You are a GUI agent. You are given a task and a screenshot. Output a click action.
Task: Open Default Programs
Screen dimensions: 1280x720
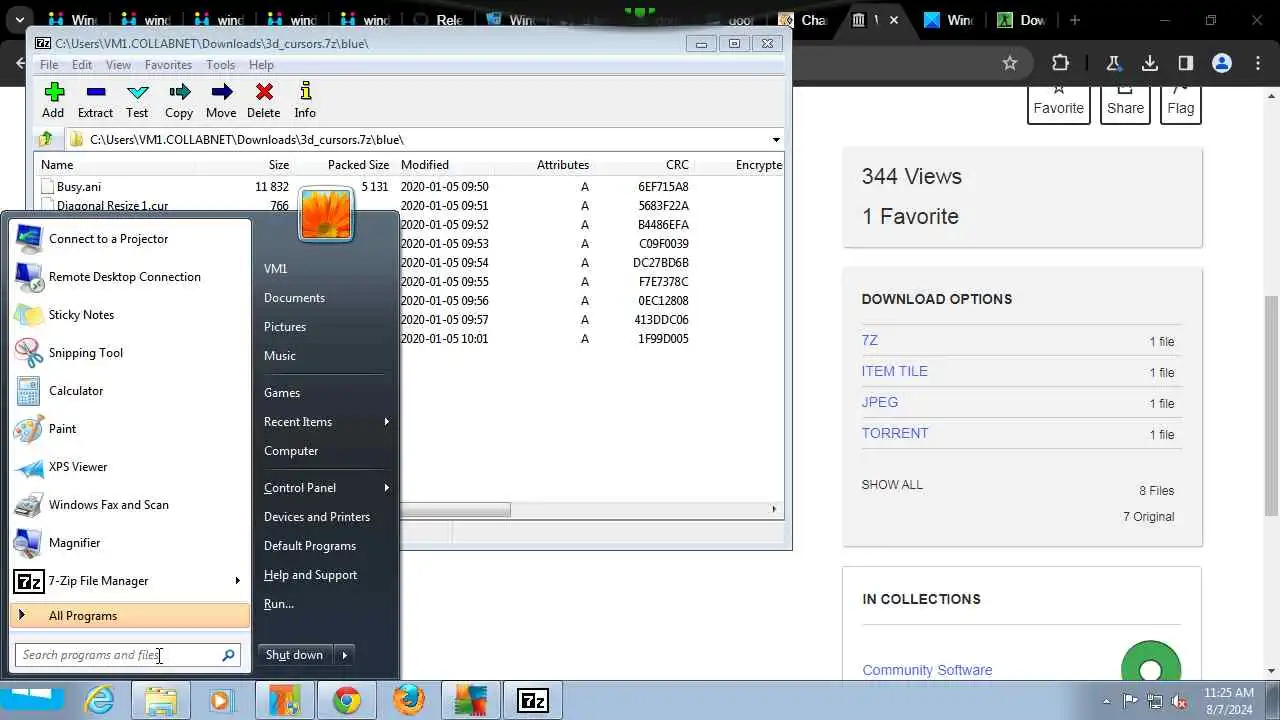click(x=310, y=546)
